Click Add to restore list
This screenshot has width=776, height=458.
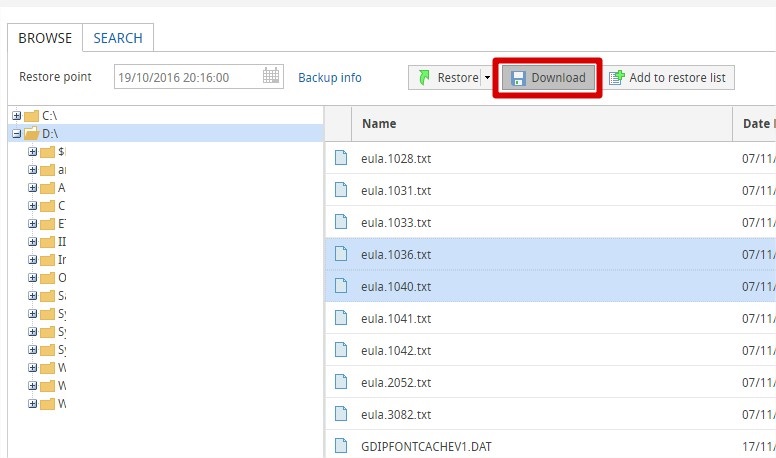pyautogui.click(x=671, y=78)
